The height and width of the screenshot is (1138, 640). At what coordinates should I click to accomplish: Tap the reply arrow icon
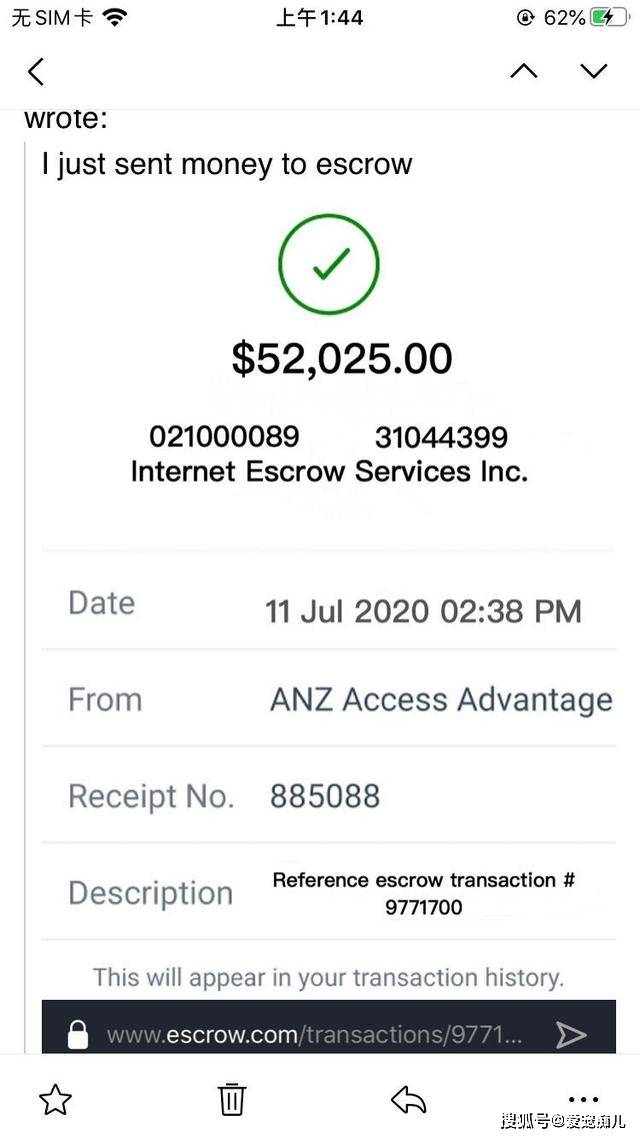click(x=408, y=1100)
